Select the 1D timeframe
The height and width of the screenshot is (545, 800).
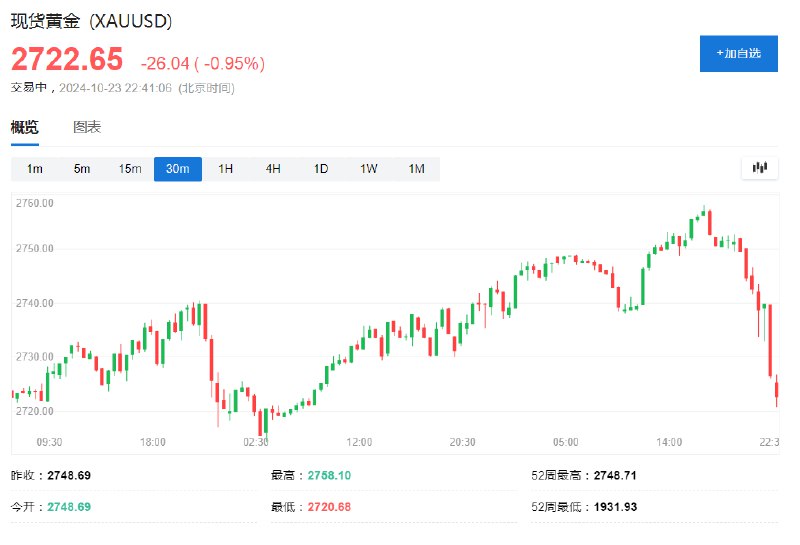tap(321, 169)
